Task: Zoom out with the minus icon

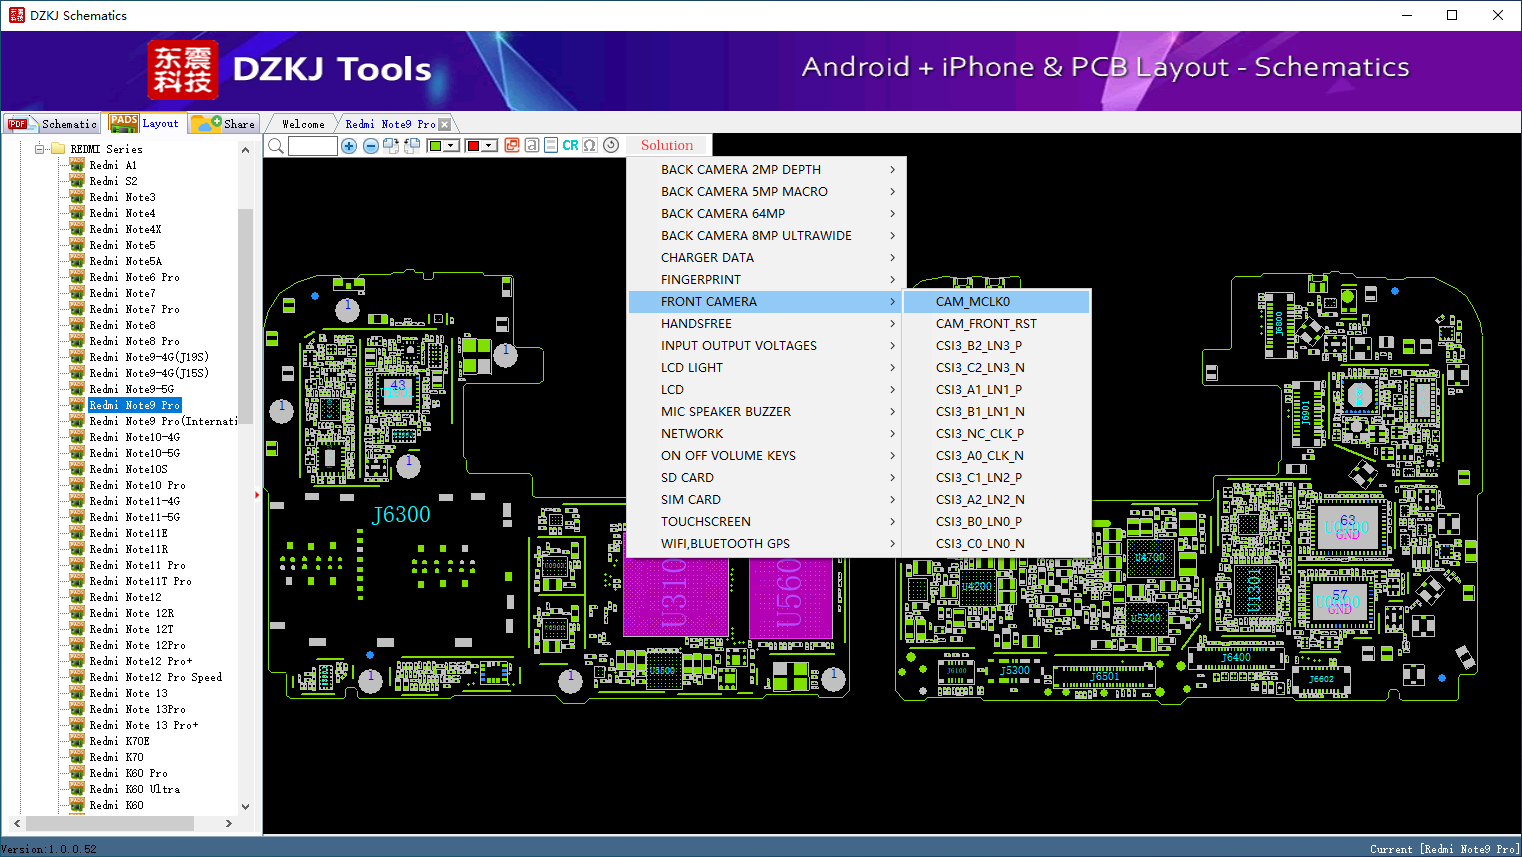Action: pos(371,146)
